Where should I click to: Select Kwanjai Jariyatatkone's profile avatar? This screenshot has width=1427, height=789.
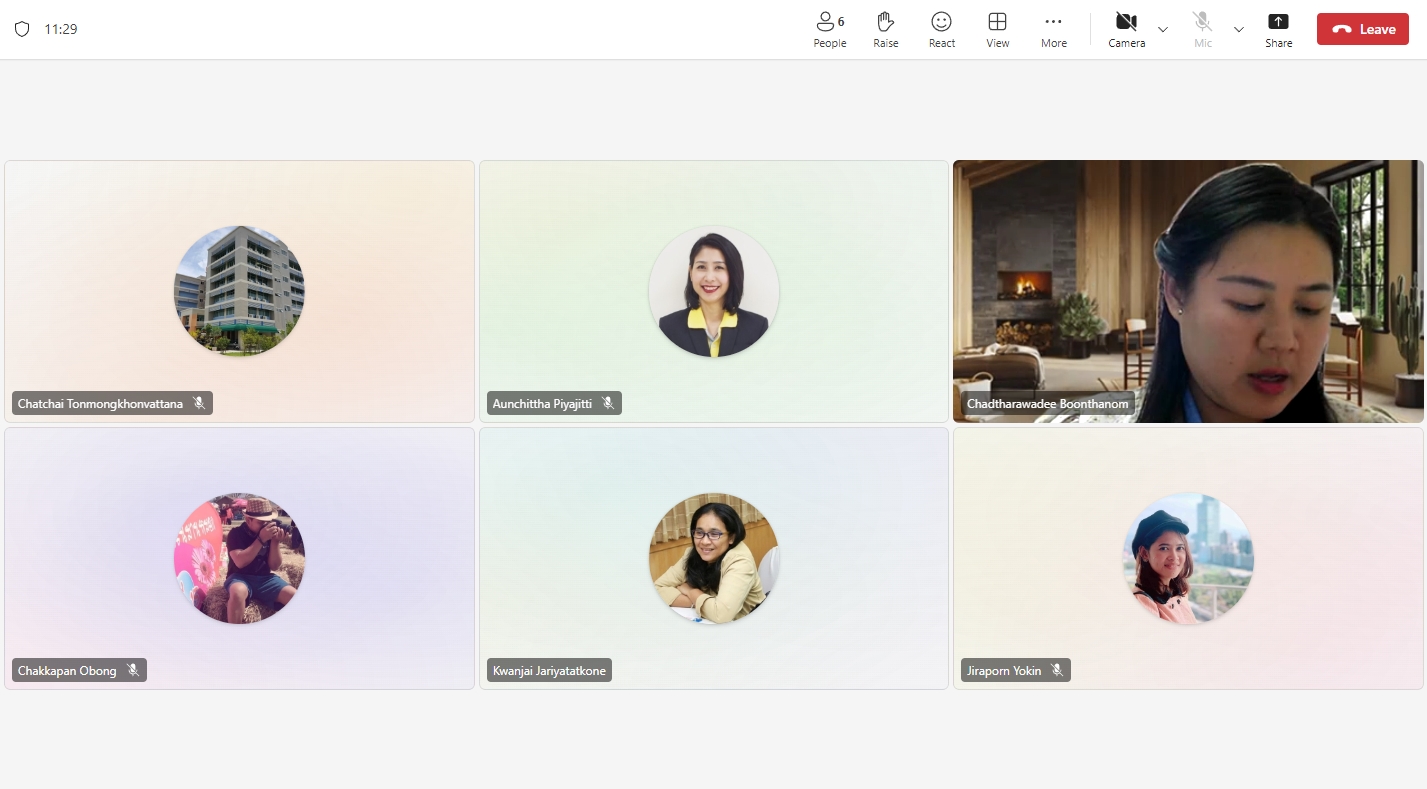point(713,558)
